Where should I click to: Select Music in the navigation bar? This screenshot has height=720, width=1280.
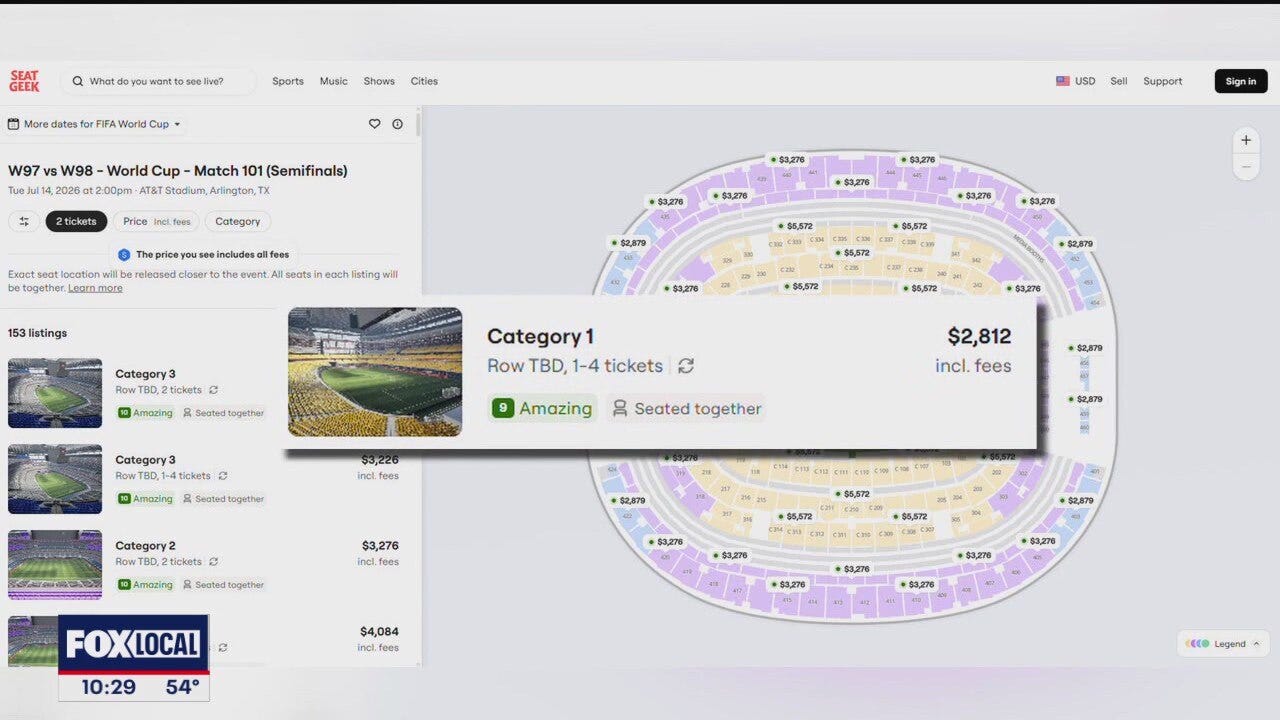point(333,81)
